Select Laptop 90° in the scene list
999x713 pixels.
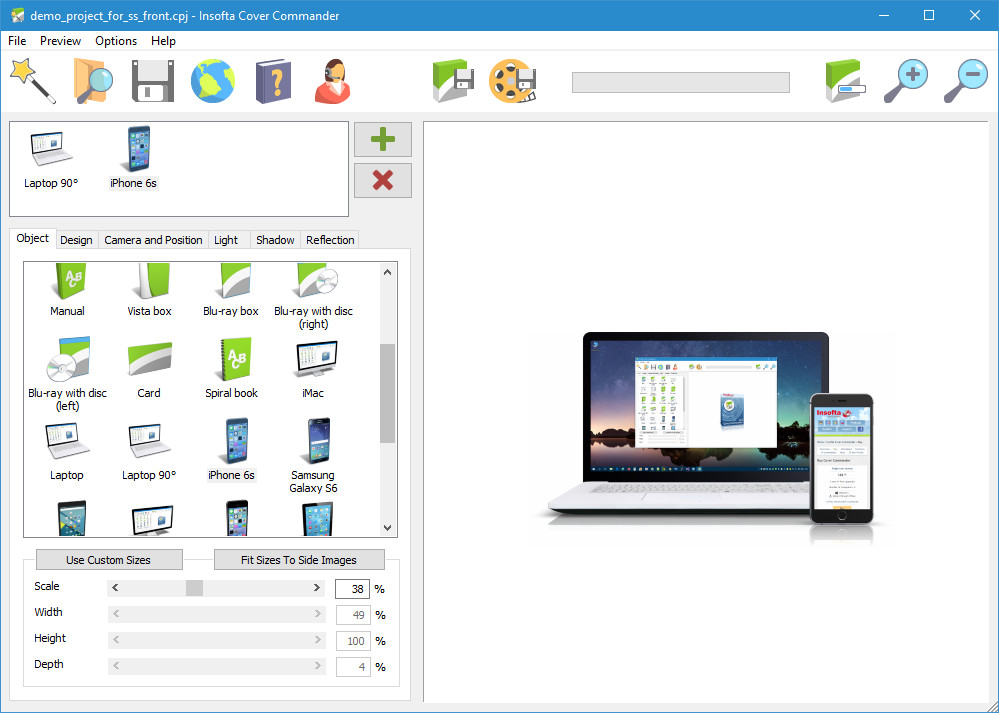point(51,159)
